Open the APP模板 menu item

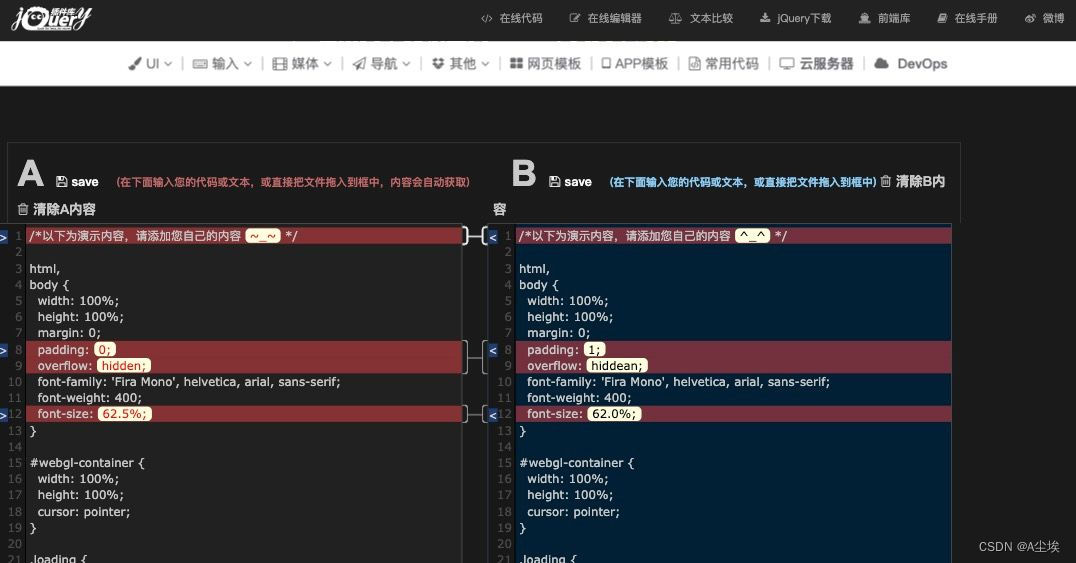[x=635, y=64]
